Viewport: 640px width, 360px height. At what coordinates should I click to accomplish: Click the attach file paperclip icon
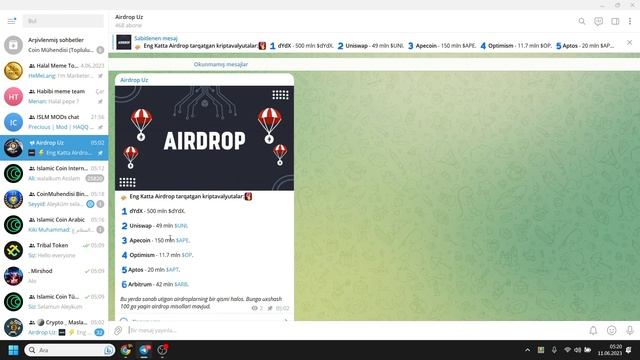click(x=118, y=330)
